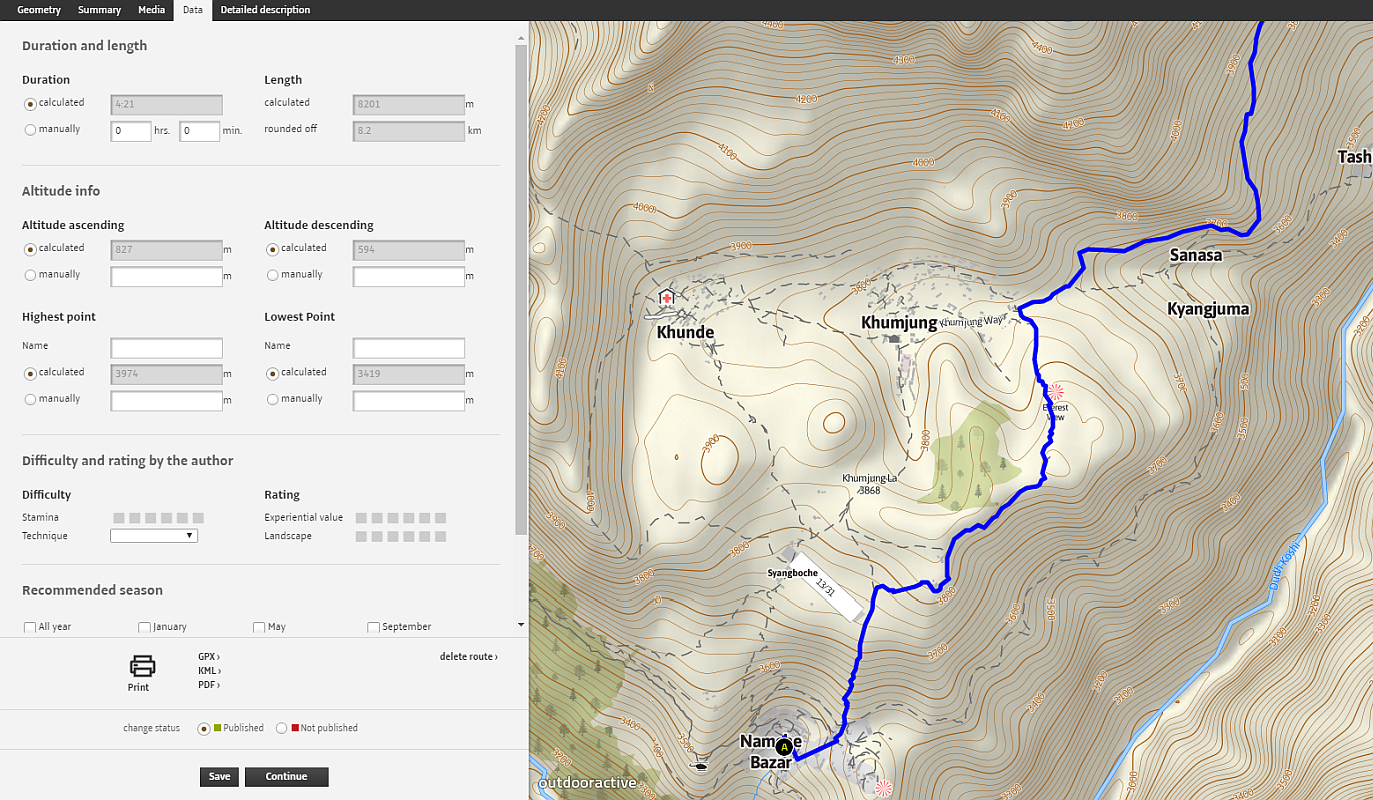Click the Khumjung La 3868 label
Viewport: 1373px width, 800px height.
click(x=869, y=484)
